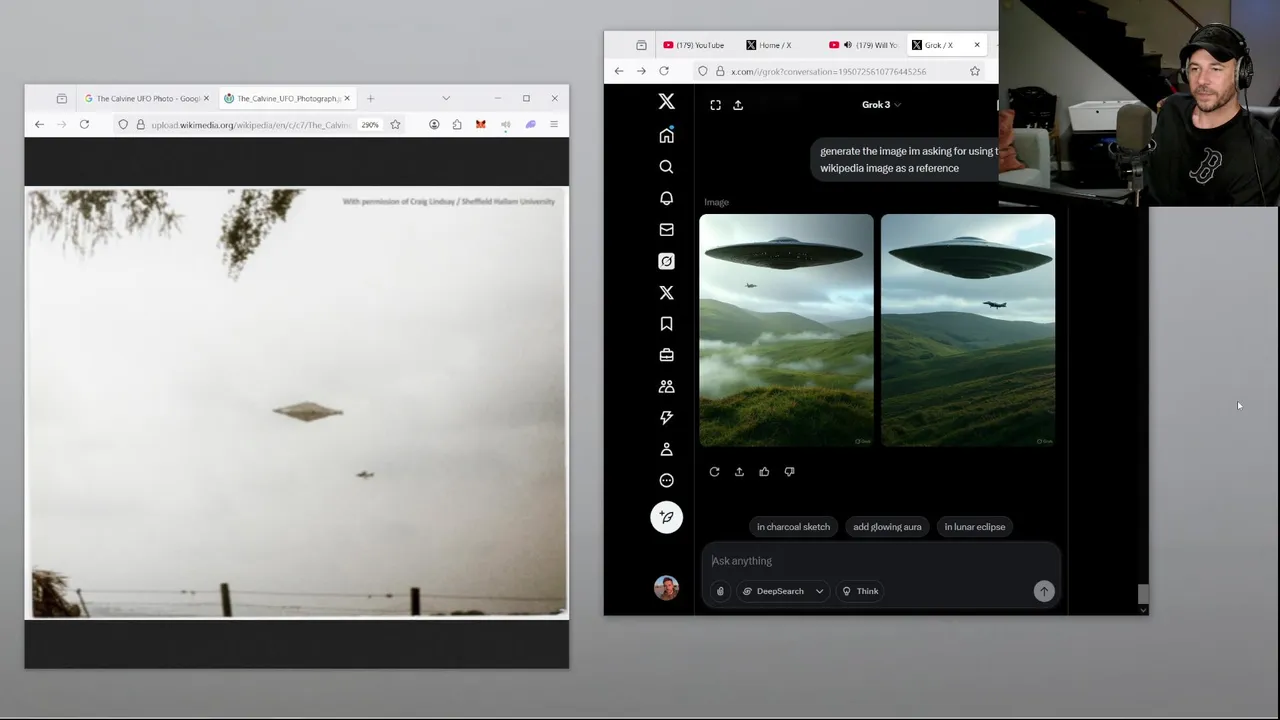This screenshot has height=720, width=1280.
Task: Open Grok icon in X sidebar
Action: tap(666, 261)
